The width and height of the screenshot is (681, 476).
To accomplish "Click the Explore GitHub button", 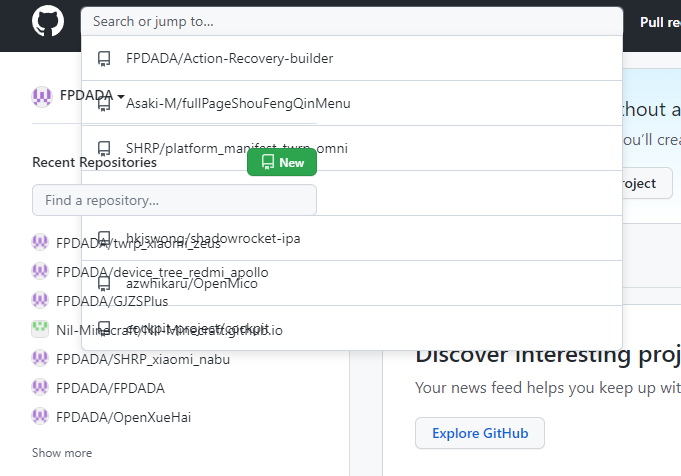I will 480,433.
